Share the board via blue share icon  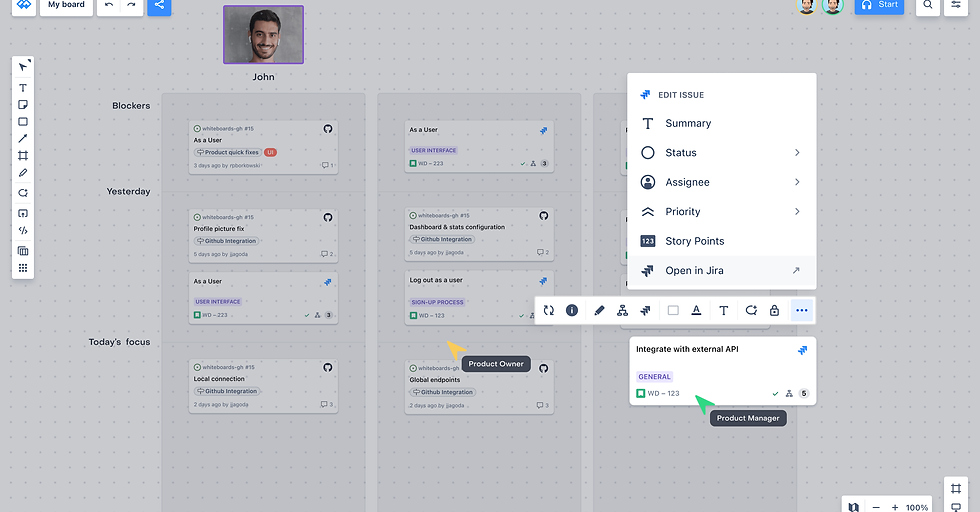click(159, 5)
